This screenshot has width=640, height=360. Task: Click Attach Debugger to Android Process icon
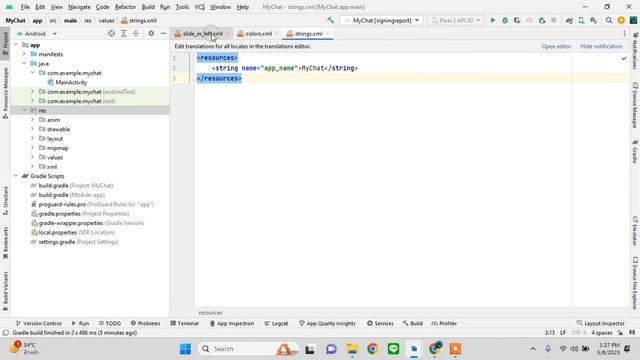[542, 20]
